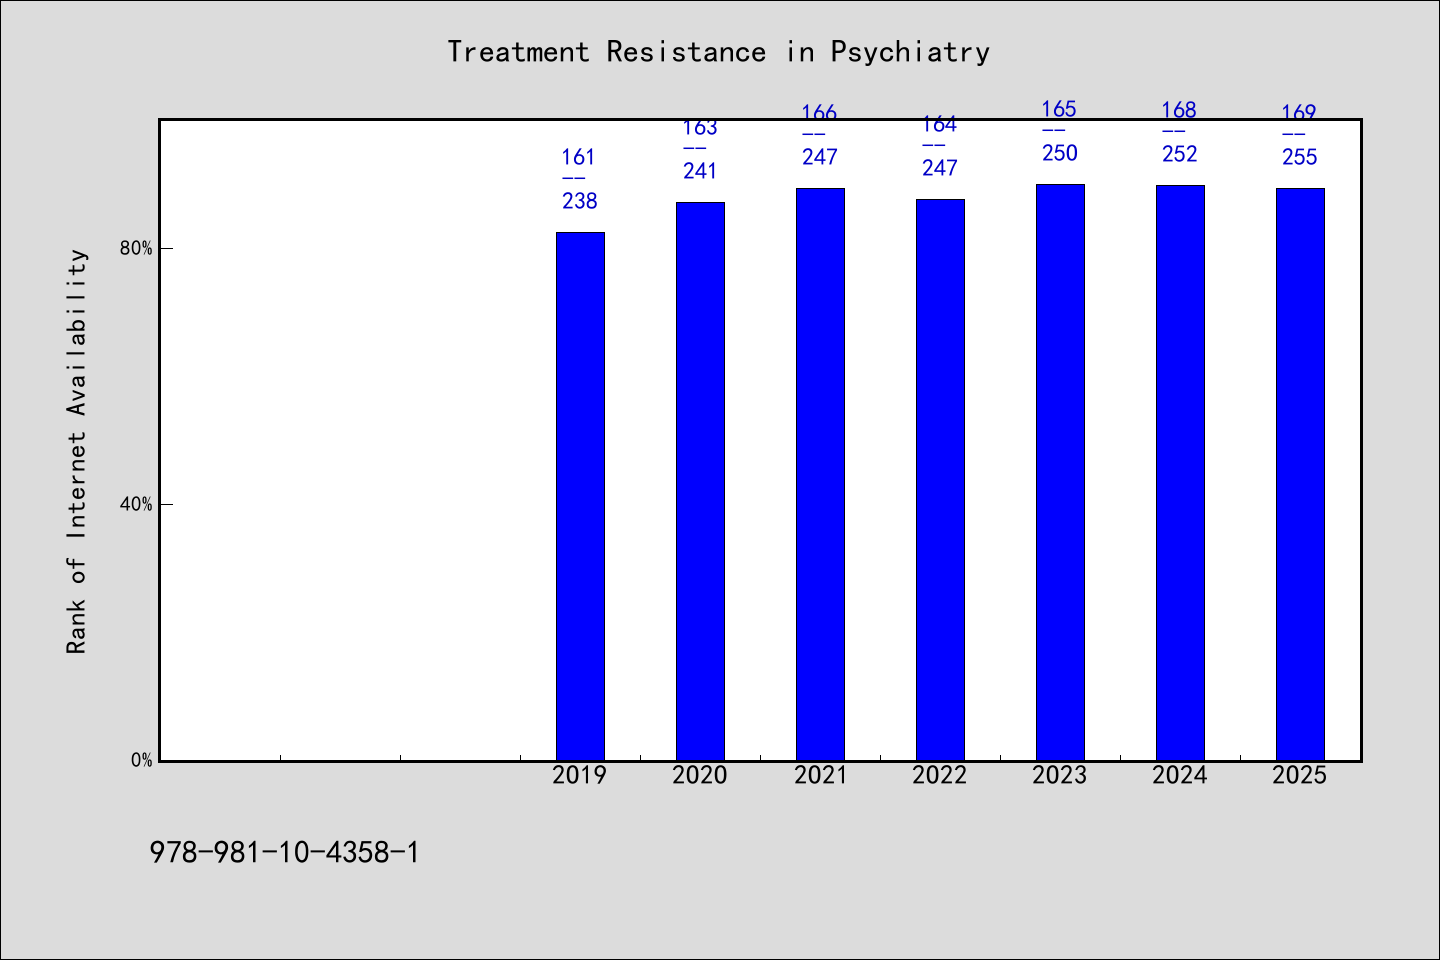Click the 2020 x-axis label
This screenshot has height=960, width=1440.
pyautogui.click(x=700, y=775)
